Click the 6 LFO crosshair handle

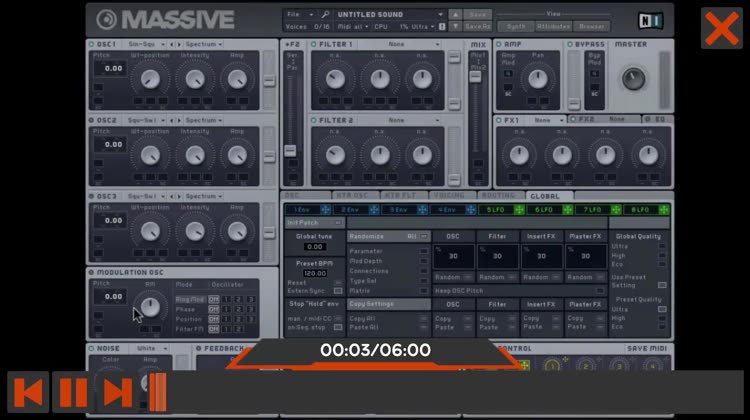[x=567, y=210]
